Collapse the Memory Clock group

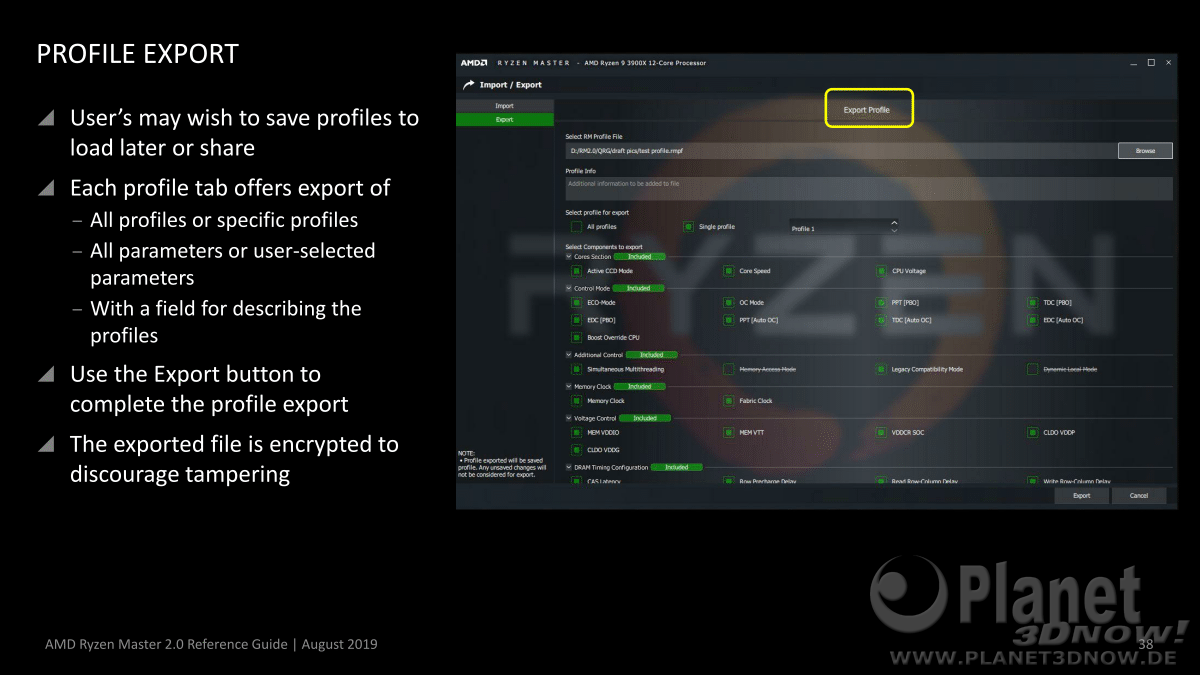pyautogui.click(x=569, y=387)
